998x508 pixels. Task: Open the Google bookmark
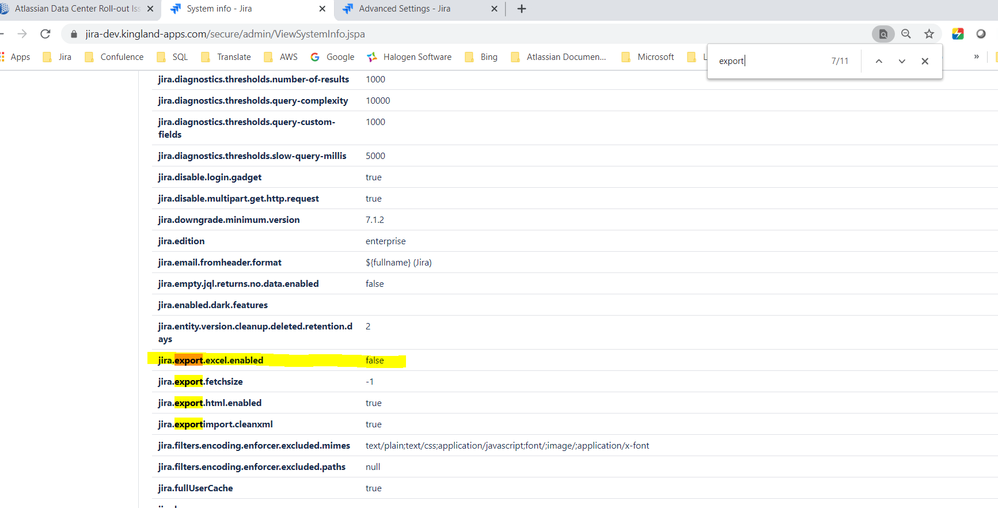coord(332,57)
